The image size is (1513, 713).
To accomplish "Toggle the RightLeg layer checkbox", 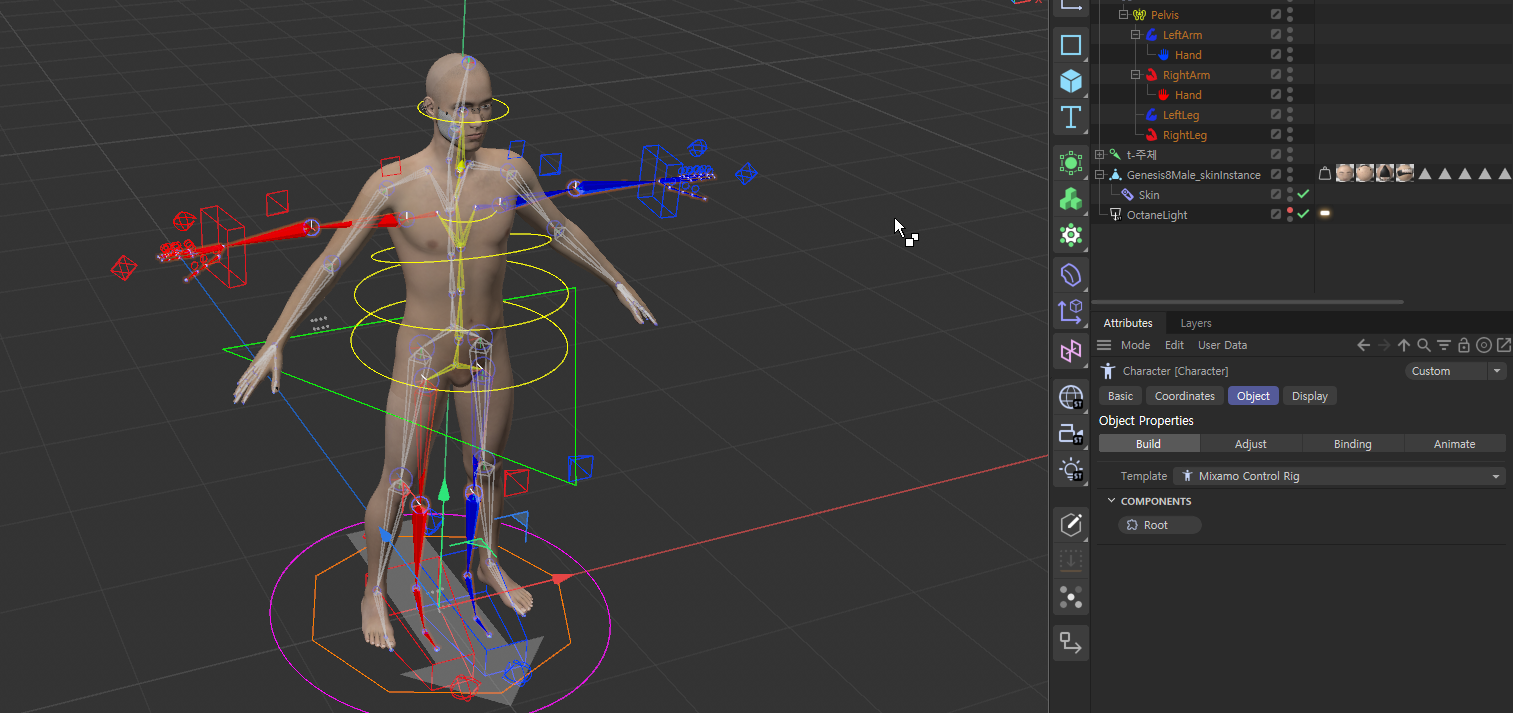I will [1276, 135].
